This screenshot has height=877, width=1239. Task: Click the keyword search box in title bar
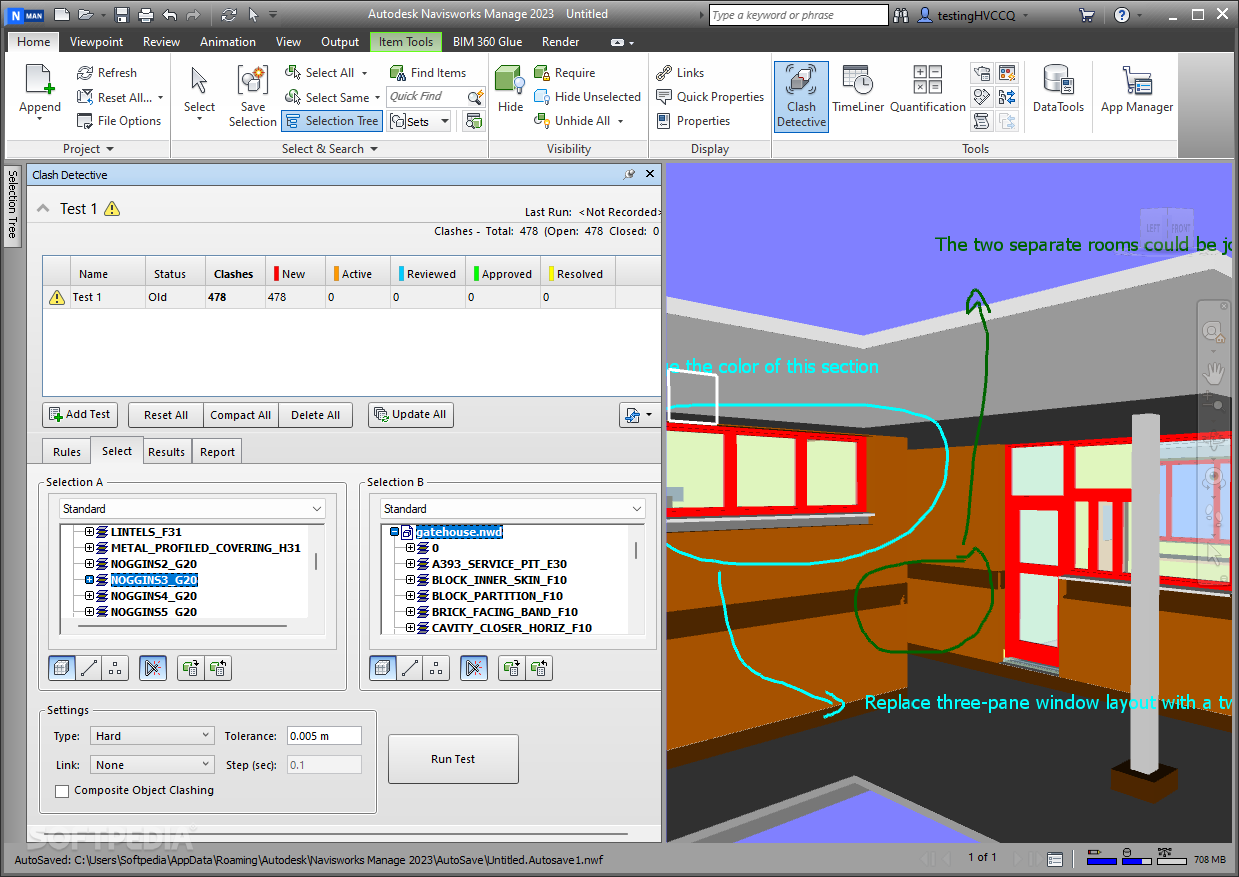tap(798, 15)
